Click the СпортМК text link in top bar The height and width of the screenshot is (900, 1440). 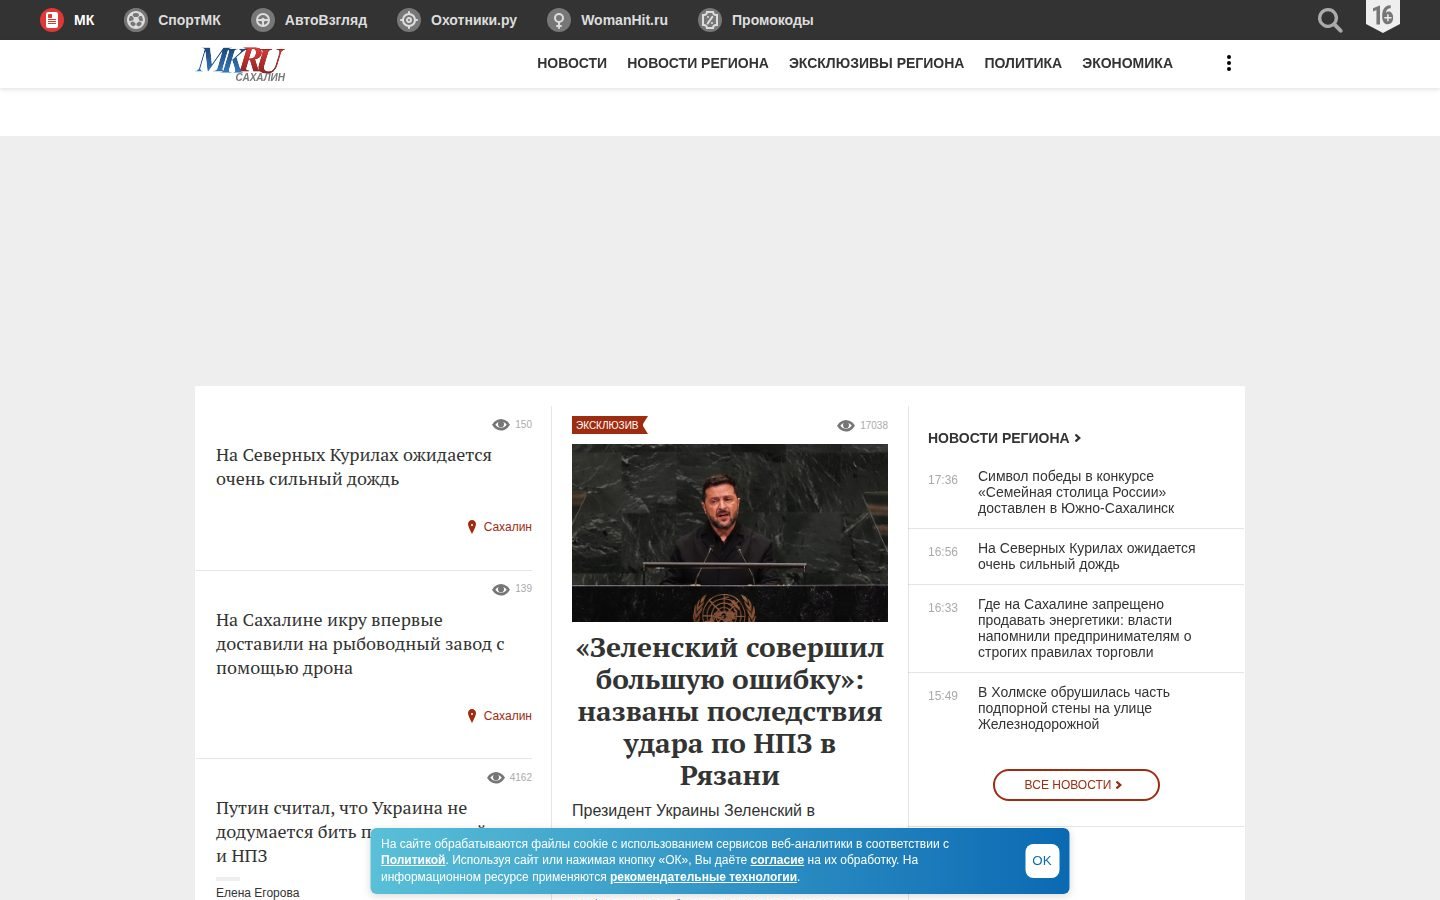tap(189, 20)
